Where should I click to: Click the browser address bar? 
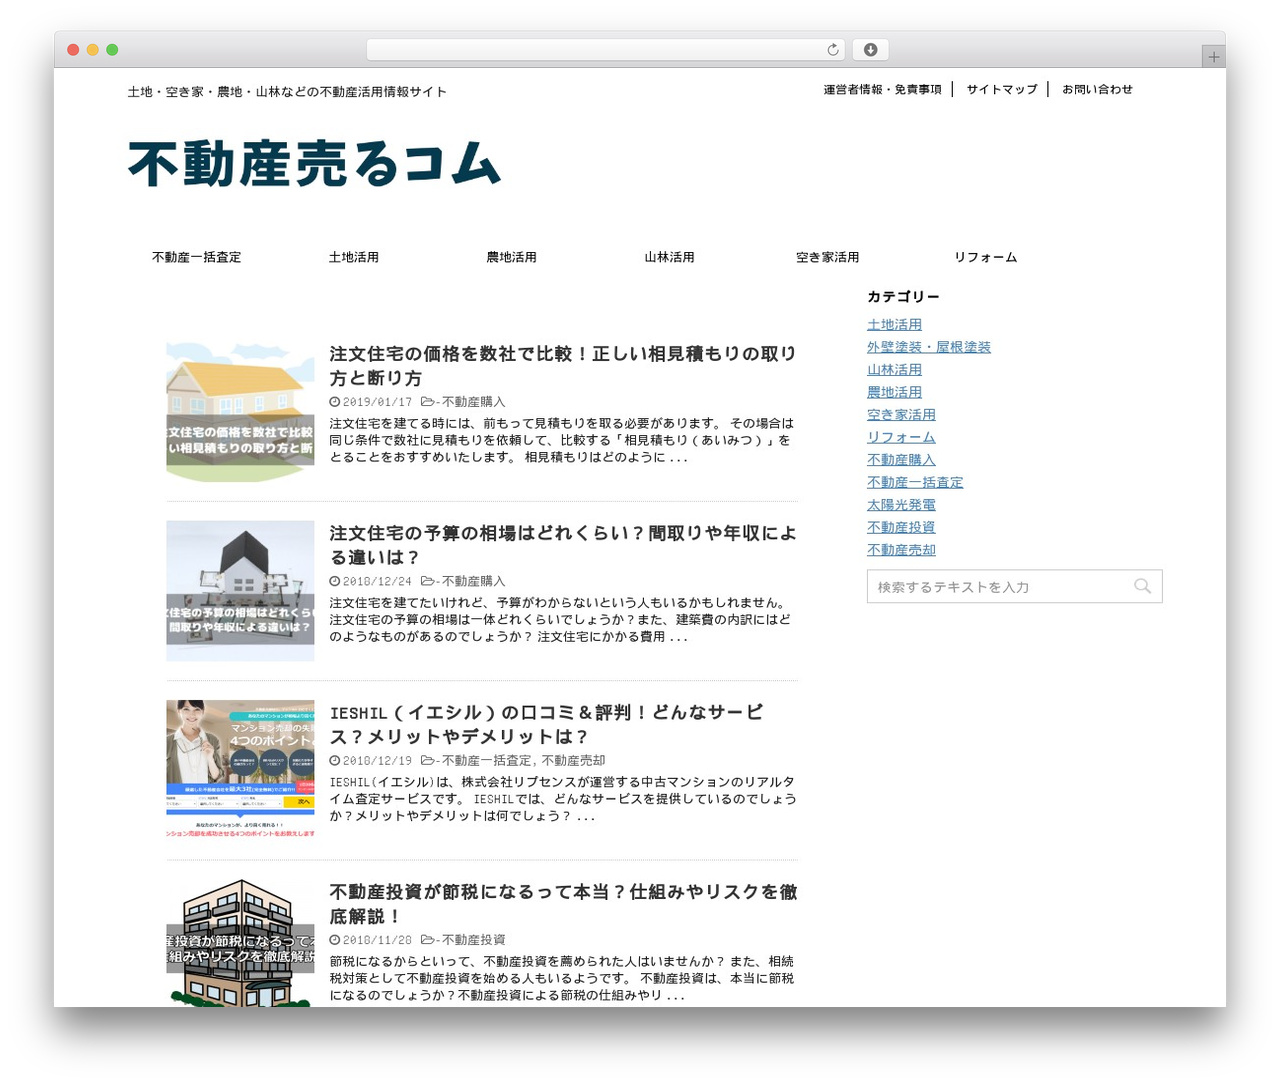pos(605,50)
